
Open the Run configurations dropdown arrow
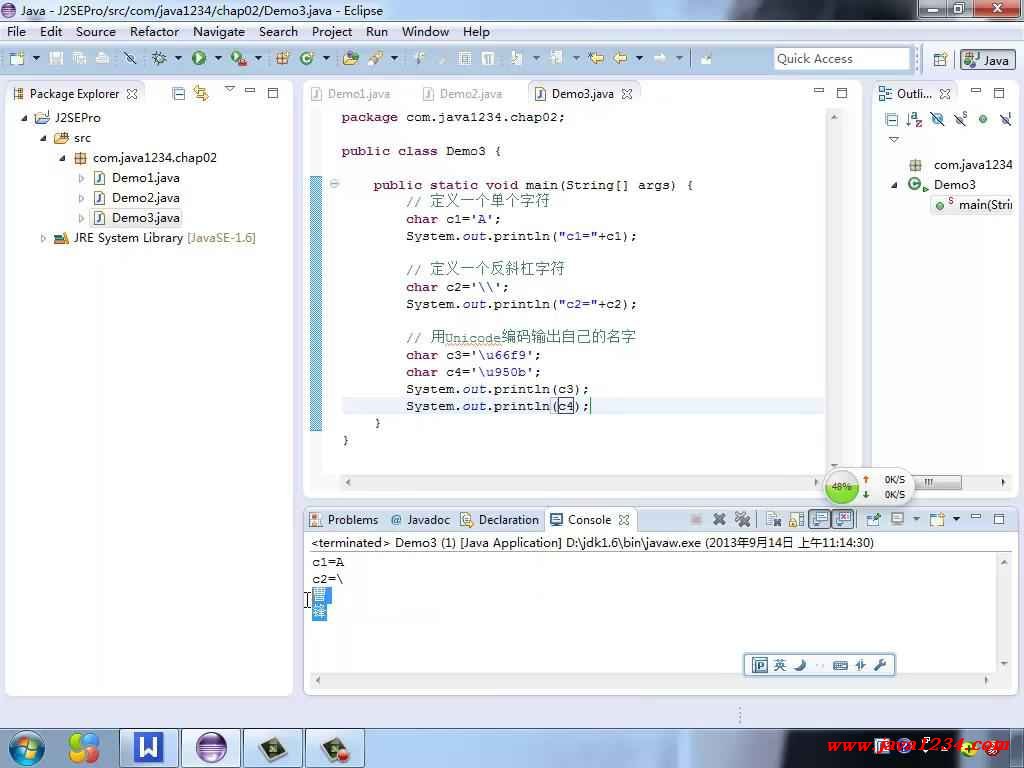218,59
